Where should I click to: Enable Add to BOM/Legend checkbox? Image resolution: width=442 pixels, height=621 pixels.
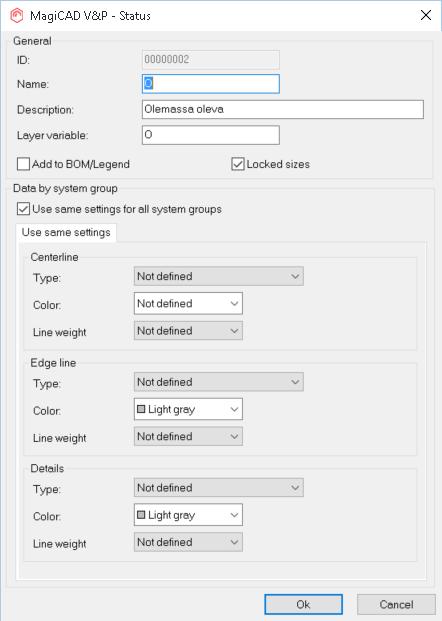[23, 164]
